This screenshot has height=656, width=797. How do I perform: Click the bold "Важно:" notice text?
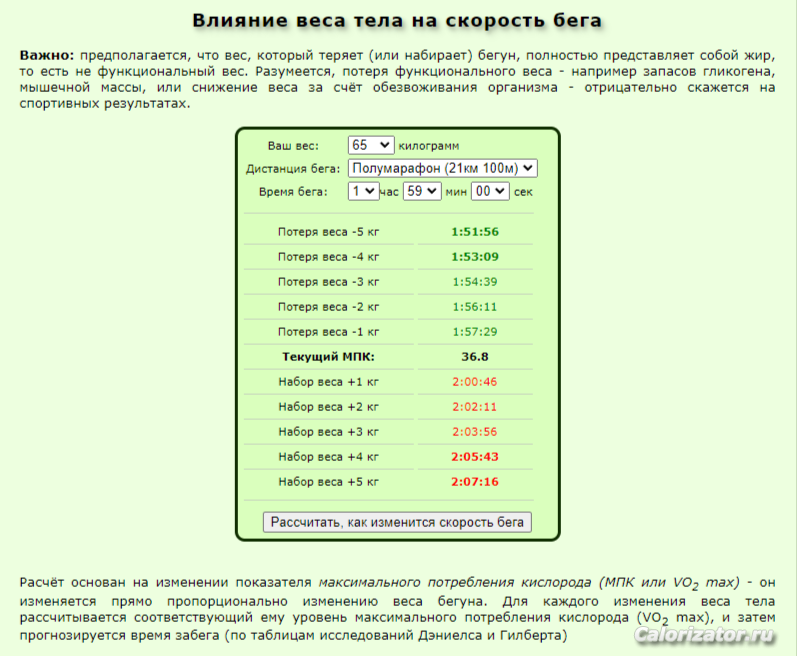click(47, 54)
